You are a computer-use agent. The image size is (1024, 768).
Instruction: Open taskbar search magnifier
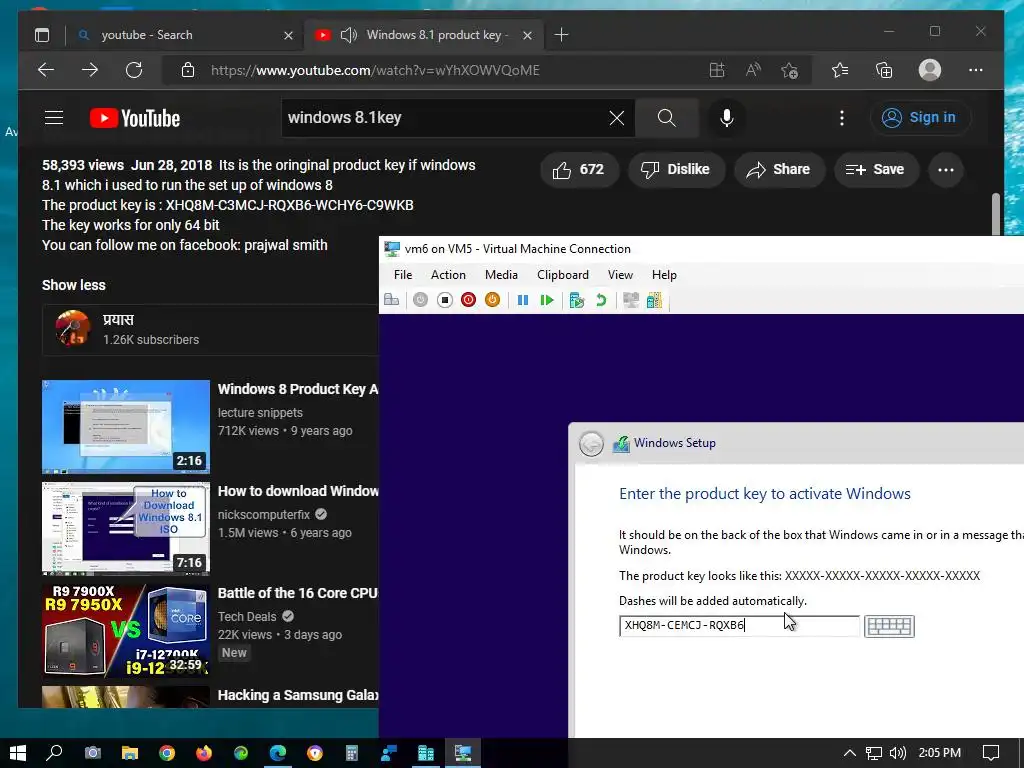(x=54, y=753)
